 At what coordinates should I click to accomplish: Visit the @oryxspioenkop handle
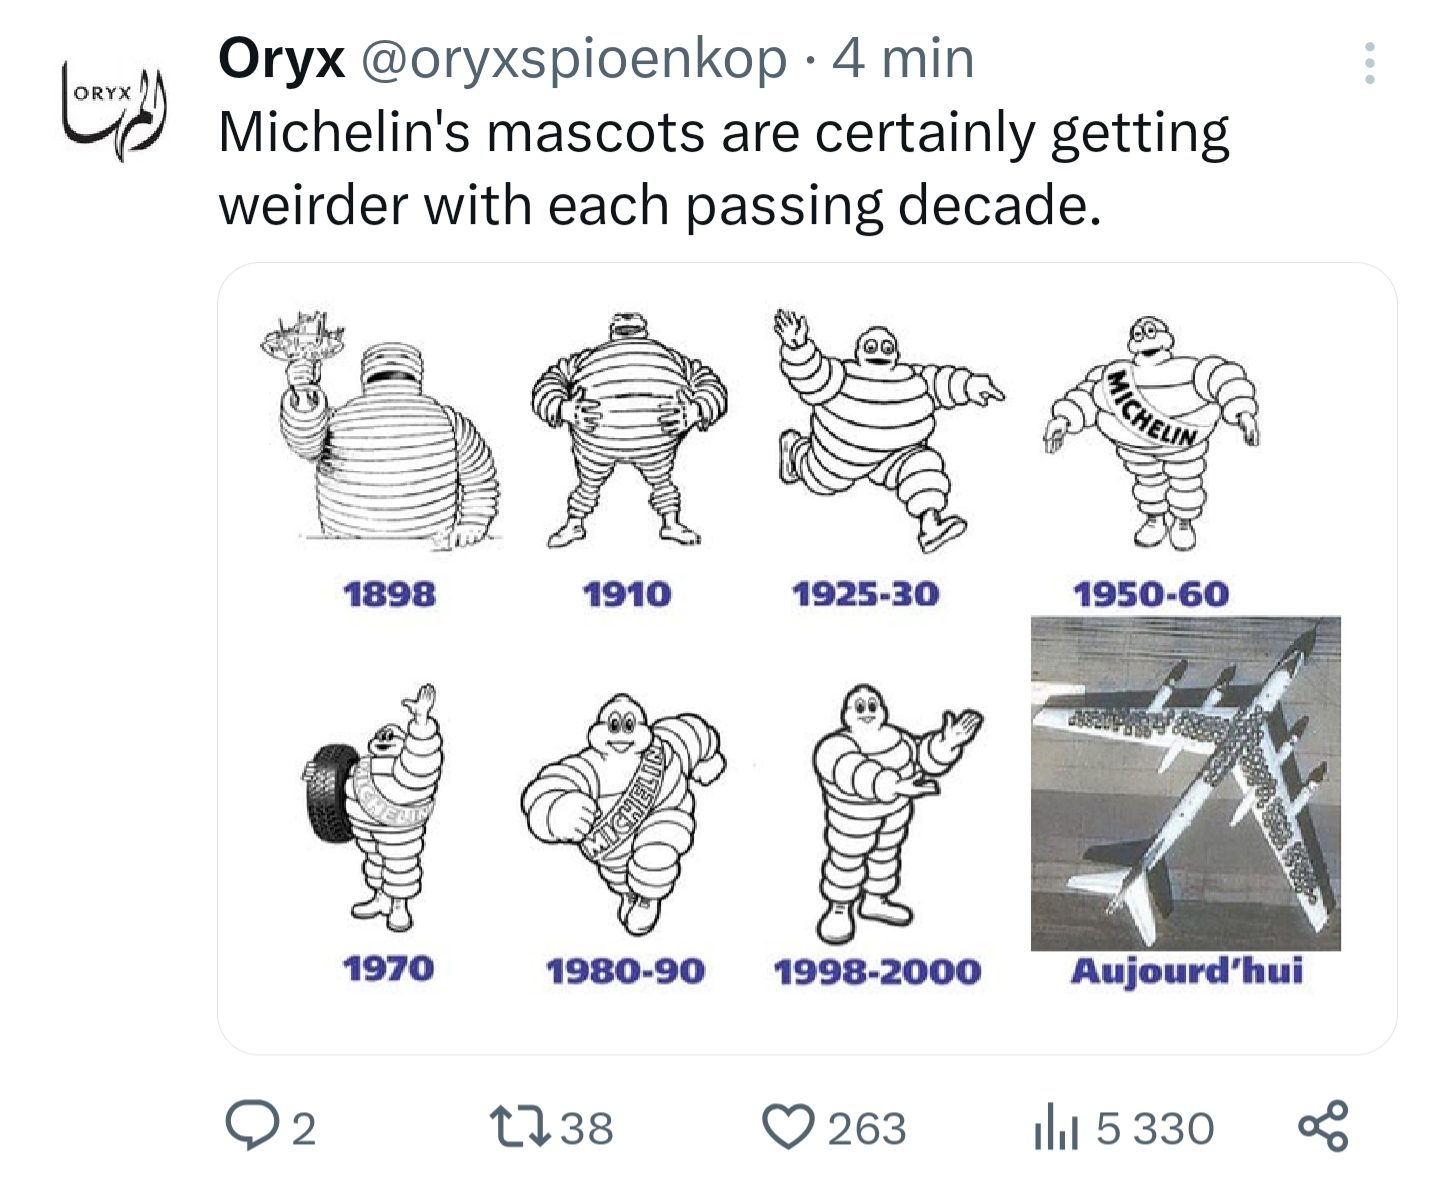point(573,59)
